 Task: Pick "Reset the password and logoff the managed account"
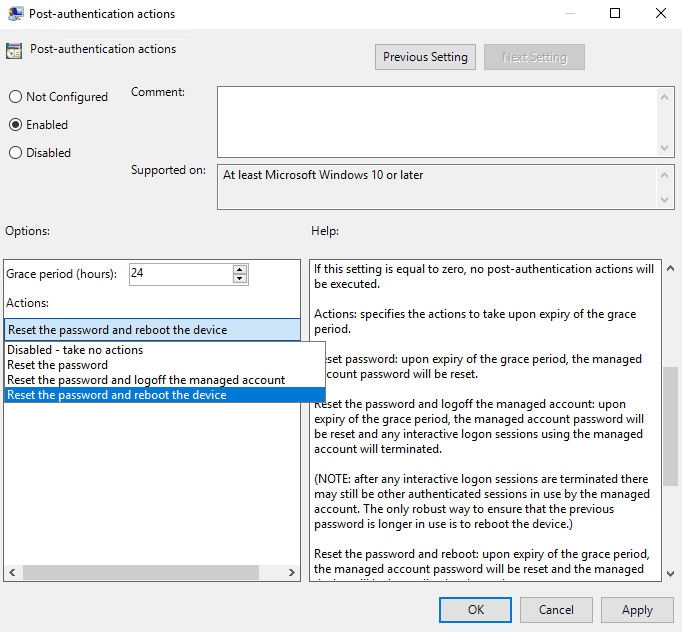tap(146, 380)
